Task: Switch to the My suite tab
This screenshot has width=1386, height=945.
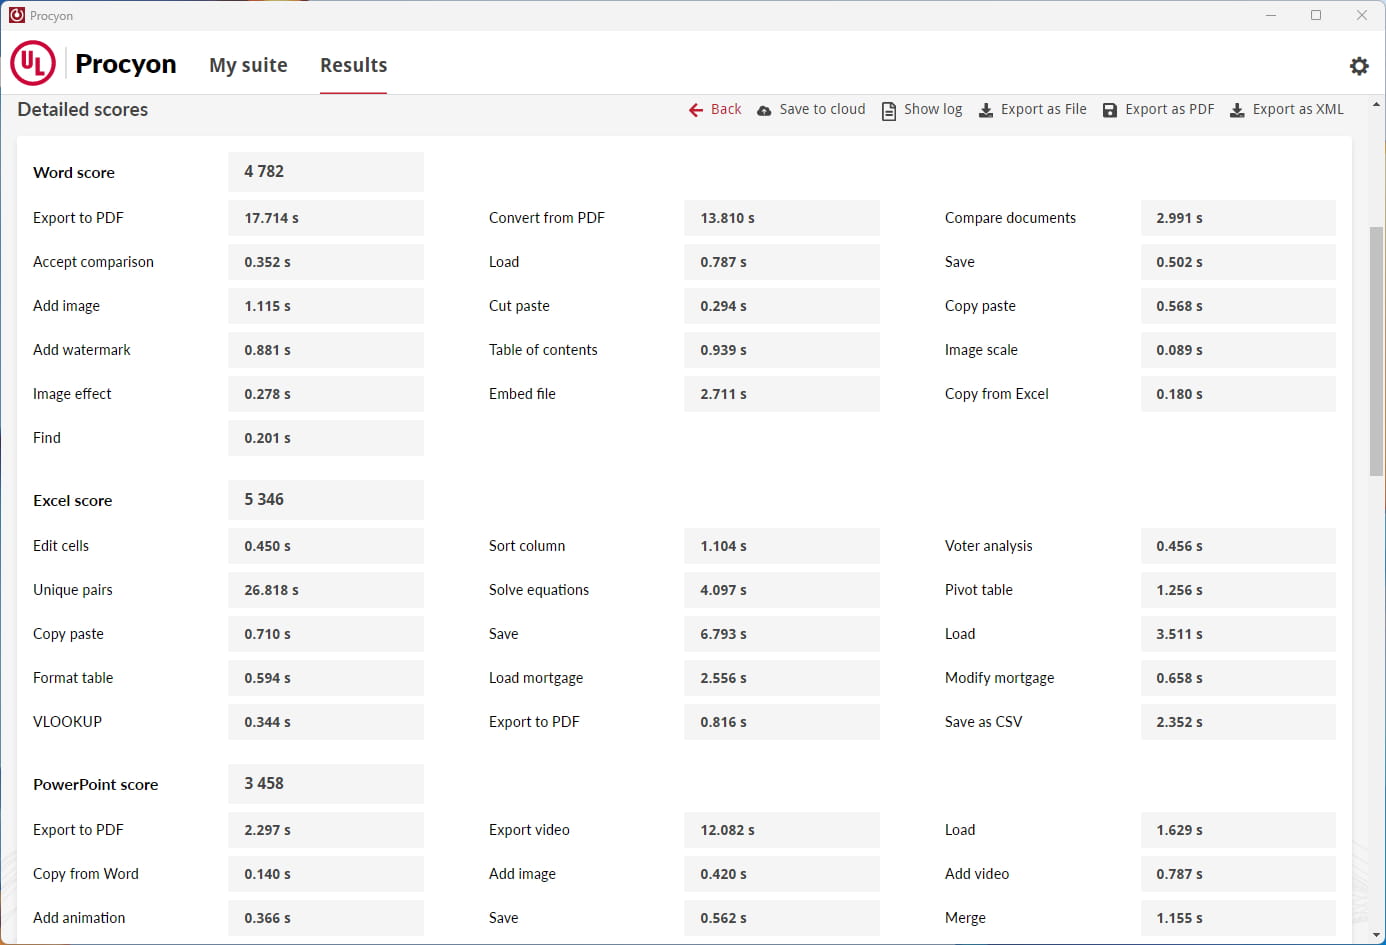Action: tap(248, 65)
